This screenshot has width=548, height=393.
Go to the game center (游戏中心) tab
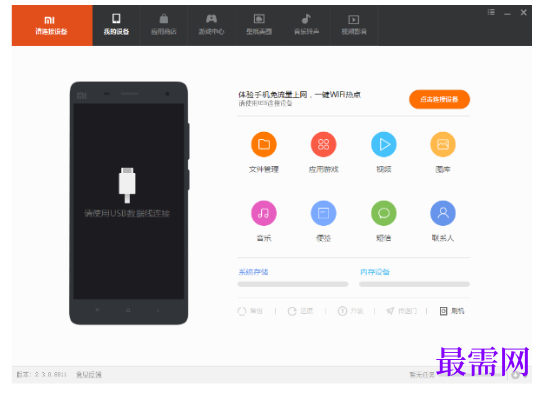(x=211, y=25)
